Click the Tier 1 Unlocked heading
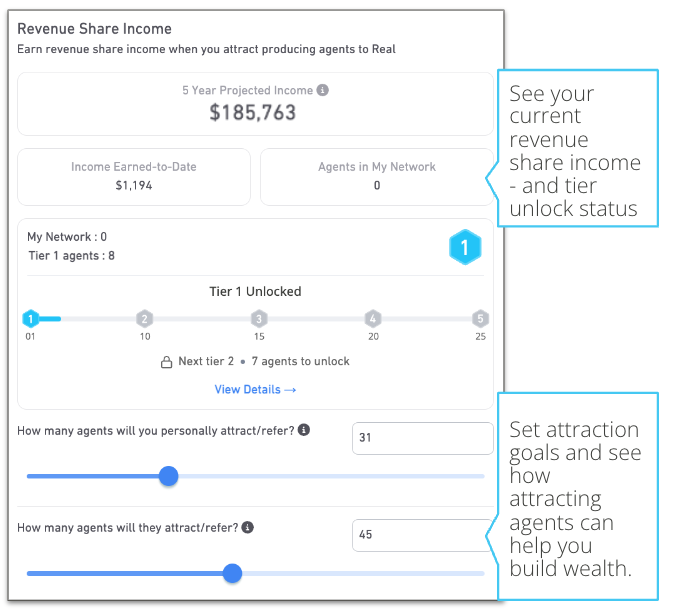Image resolution: width=680 pixels, height=610 pixels. click(x=255, y=291)
